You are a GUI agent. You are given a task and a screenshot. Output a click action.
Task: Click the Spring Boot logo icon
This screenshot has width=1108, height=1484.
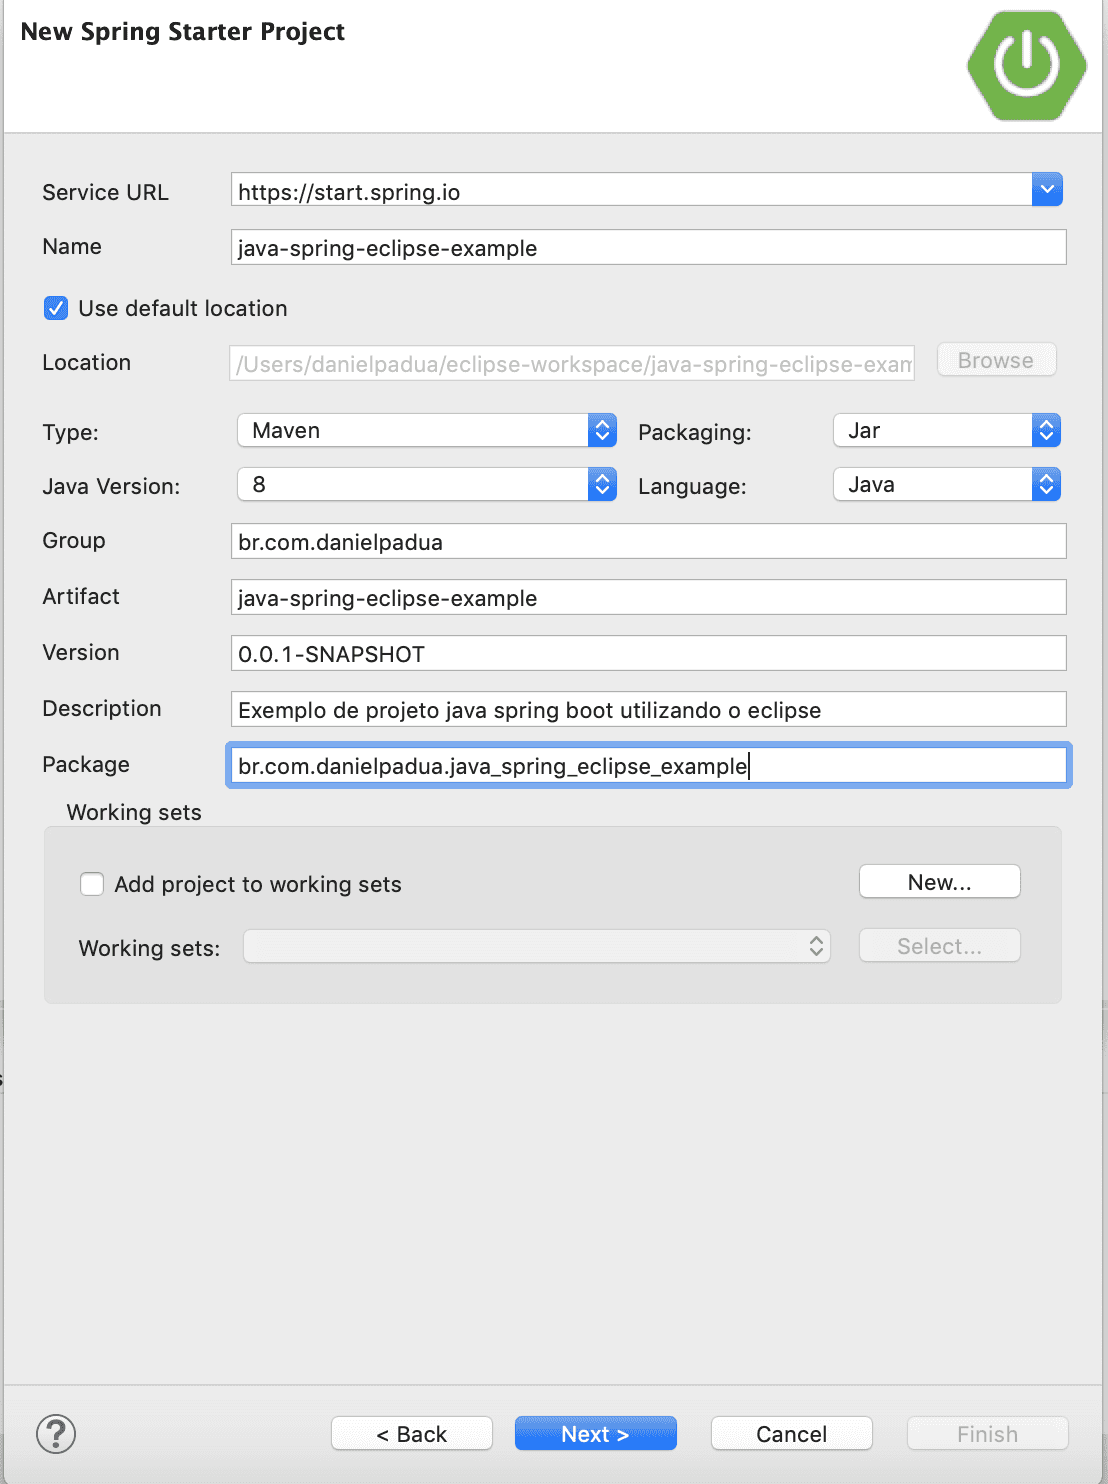[1026, 66]
